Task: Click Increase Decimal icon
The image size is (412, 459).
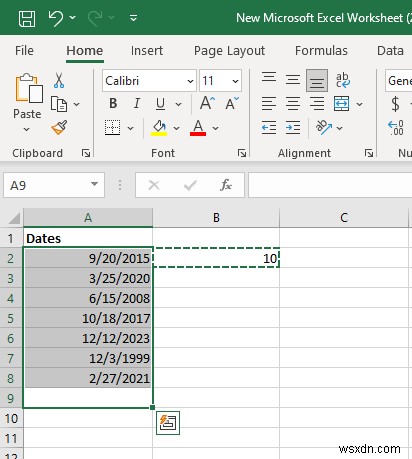Action: click(x=396, y=128)
